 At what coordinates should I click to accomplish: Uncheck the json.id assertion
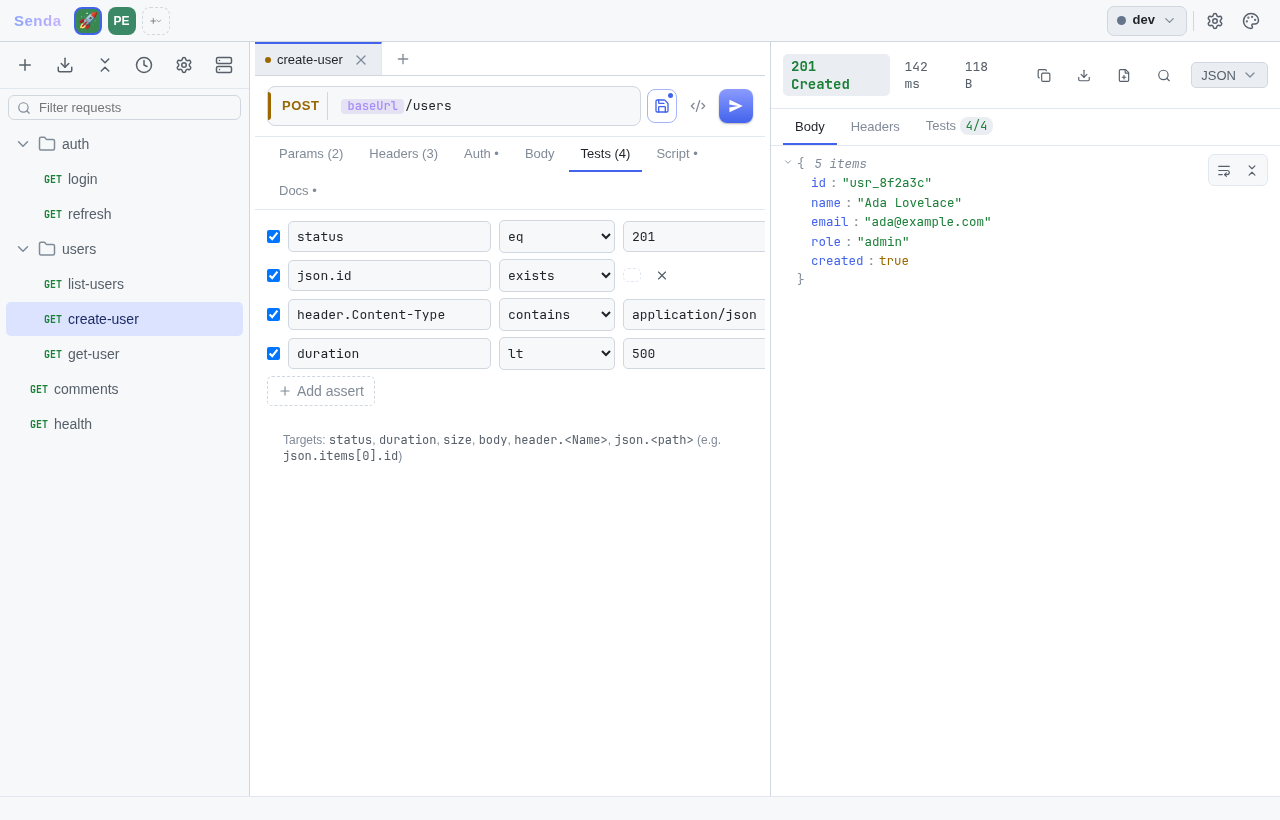point(274,276)
